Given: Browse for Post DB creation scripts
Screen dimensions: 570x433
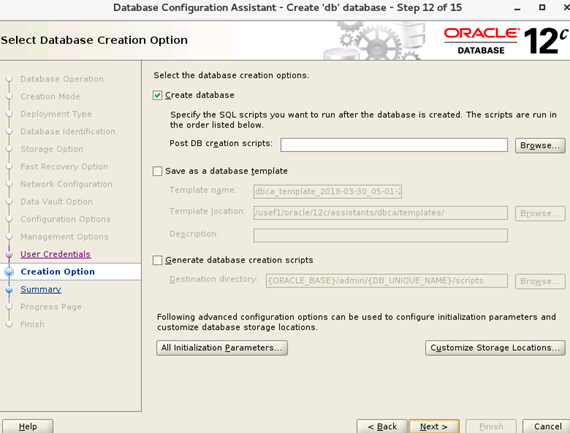Looking at the screenshot, I should pos(540,145).
